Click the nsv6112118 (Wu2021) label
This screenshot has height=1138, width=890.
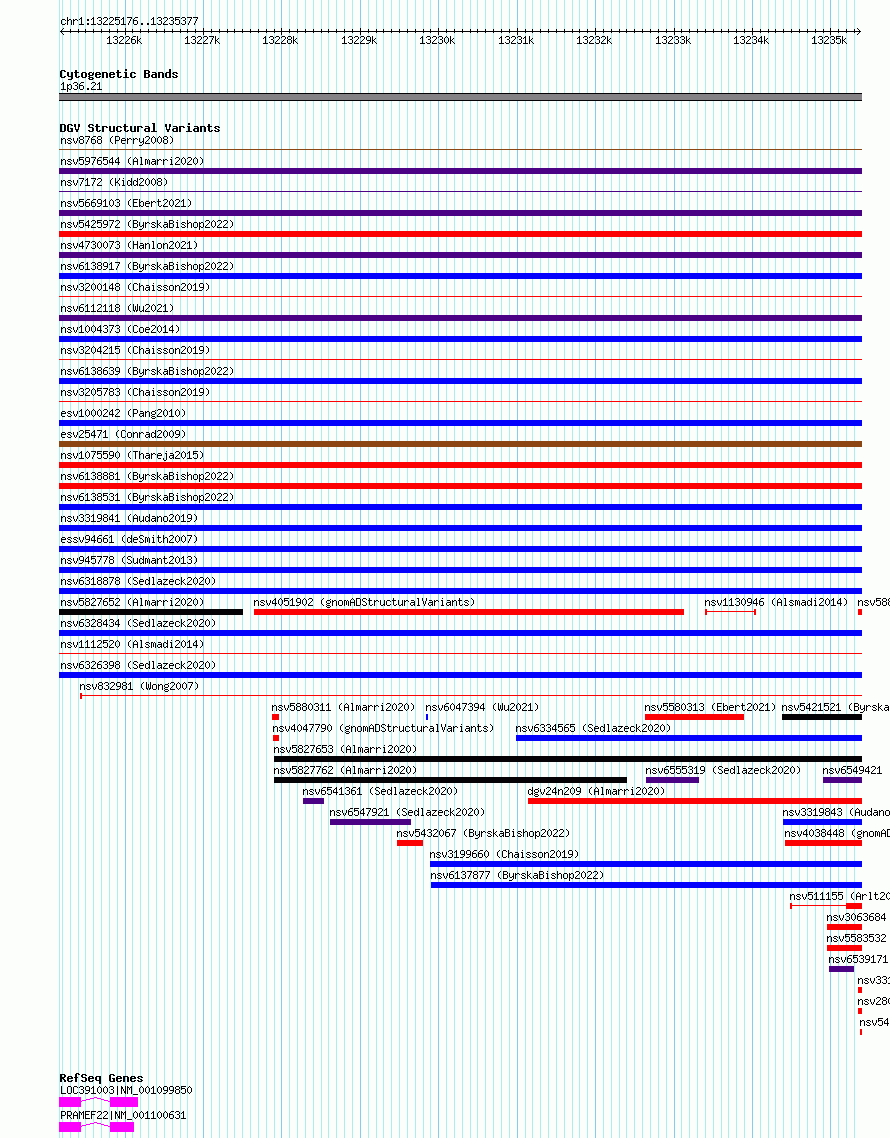click(117, 308)
